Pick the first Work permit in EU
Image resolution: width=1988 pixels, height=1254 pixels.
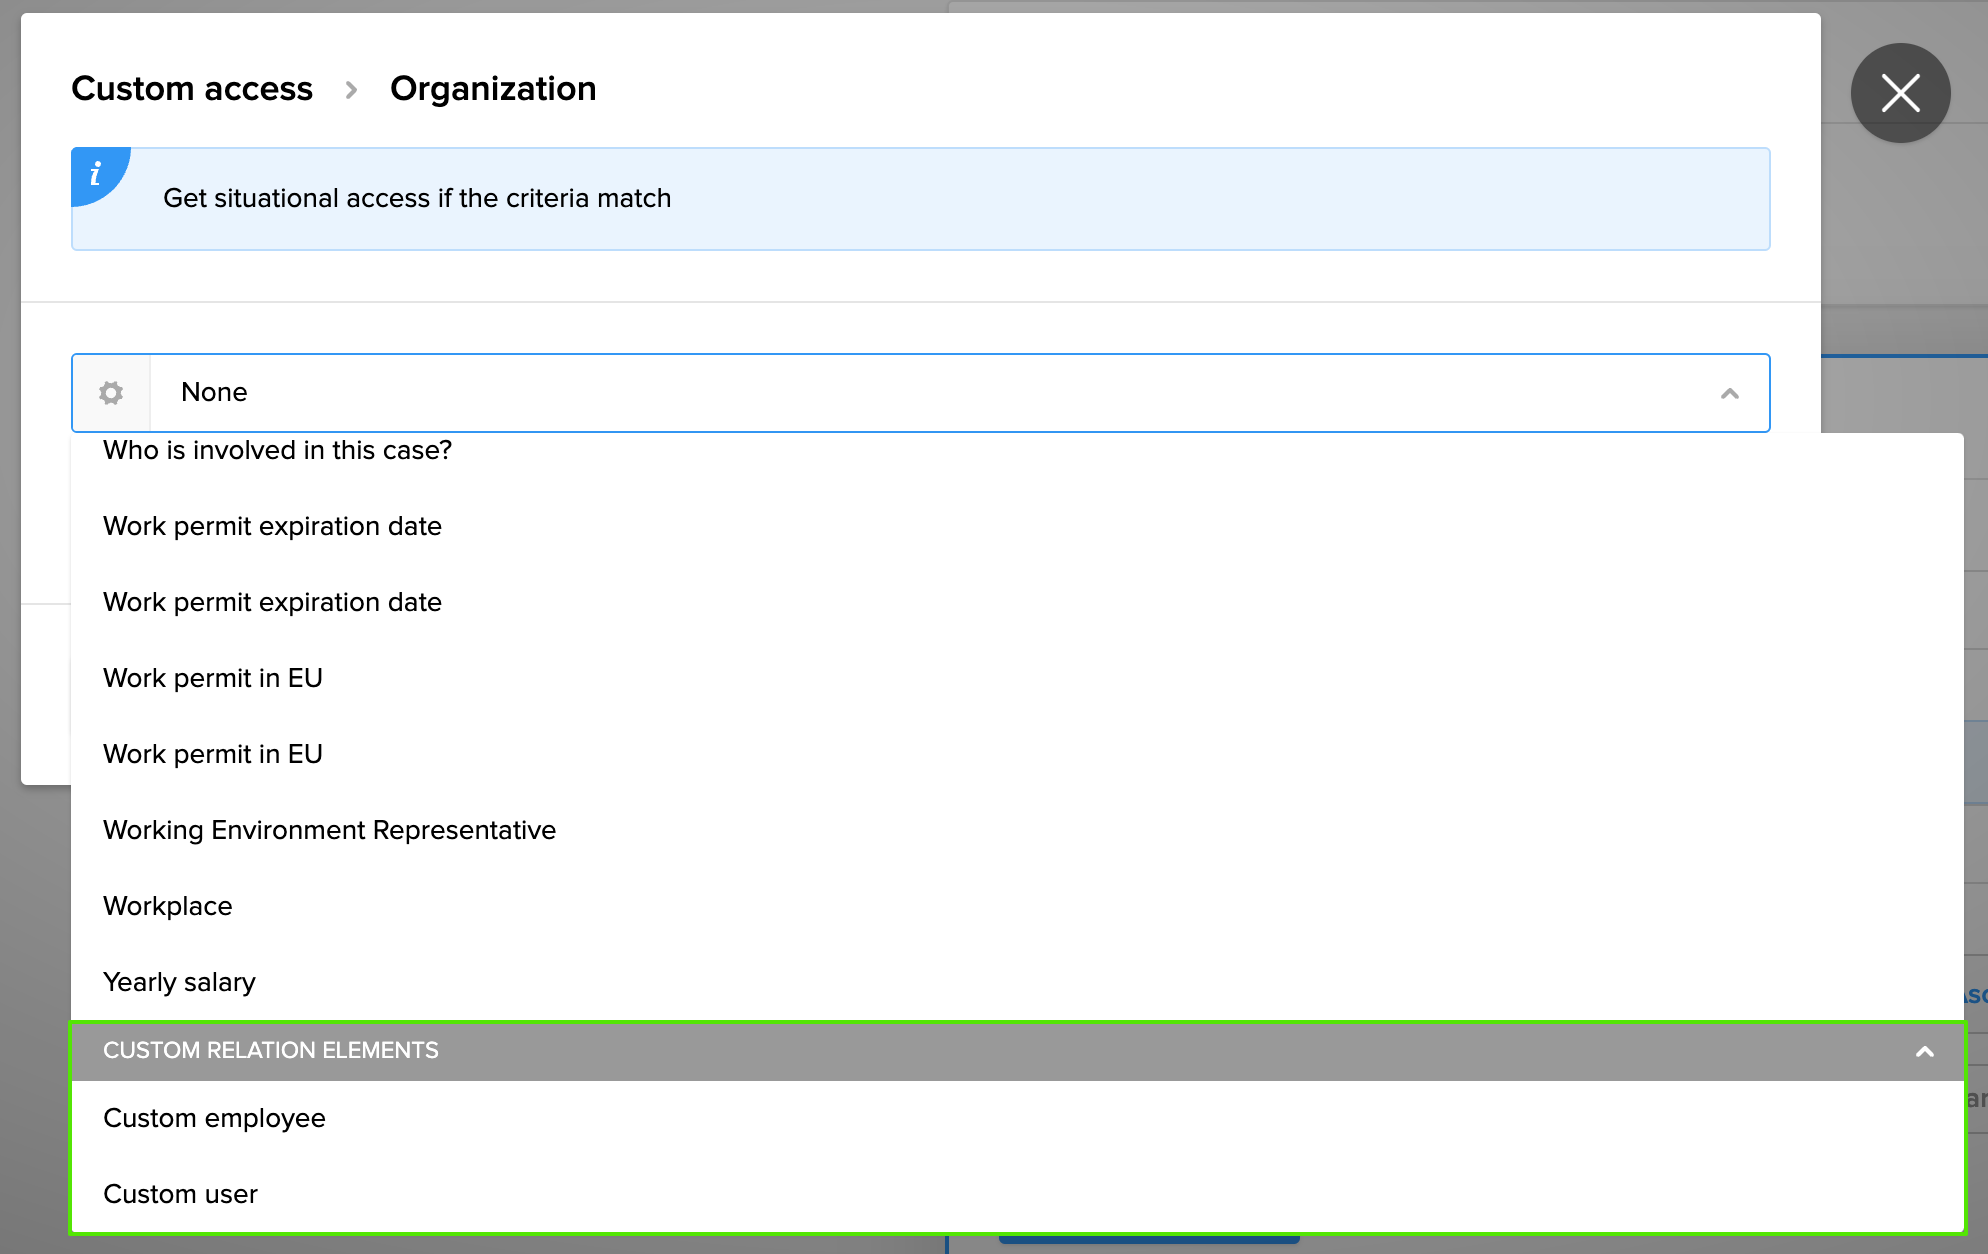[x=212, y=678]
